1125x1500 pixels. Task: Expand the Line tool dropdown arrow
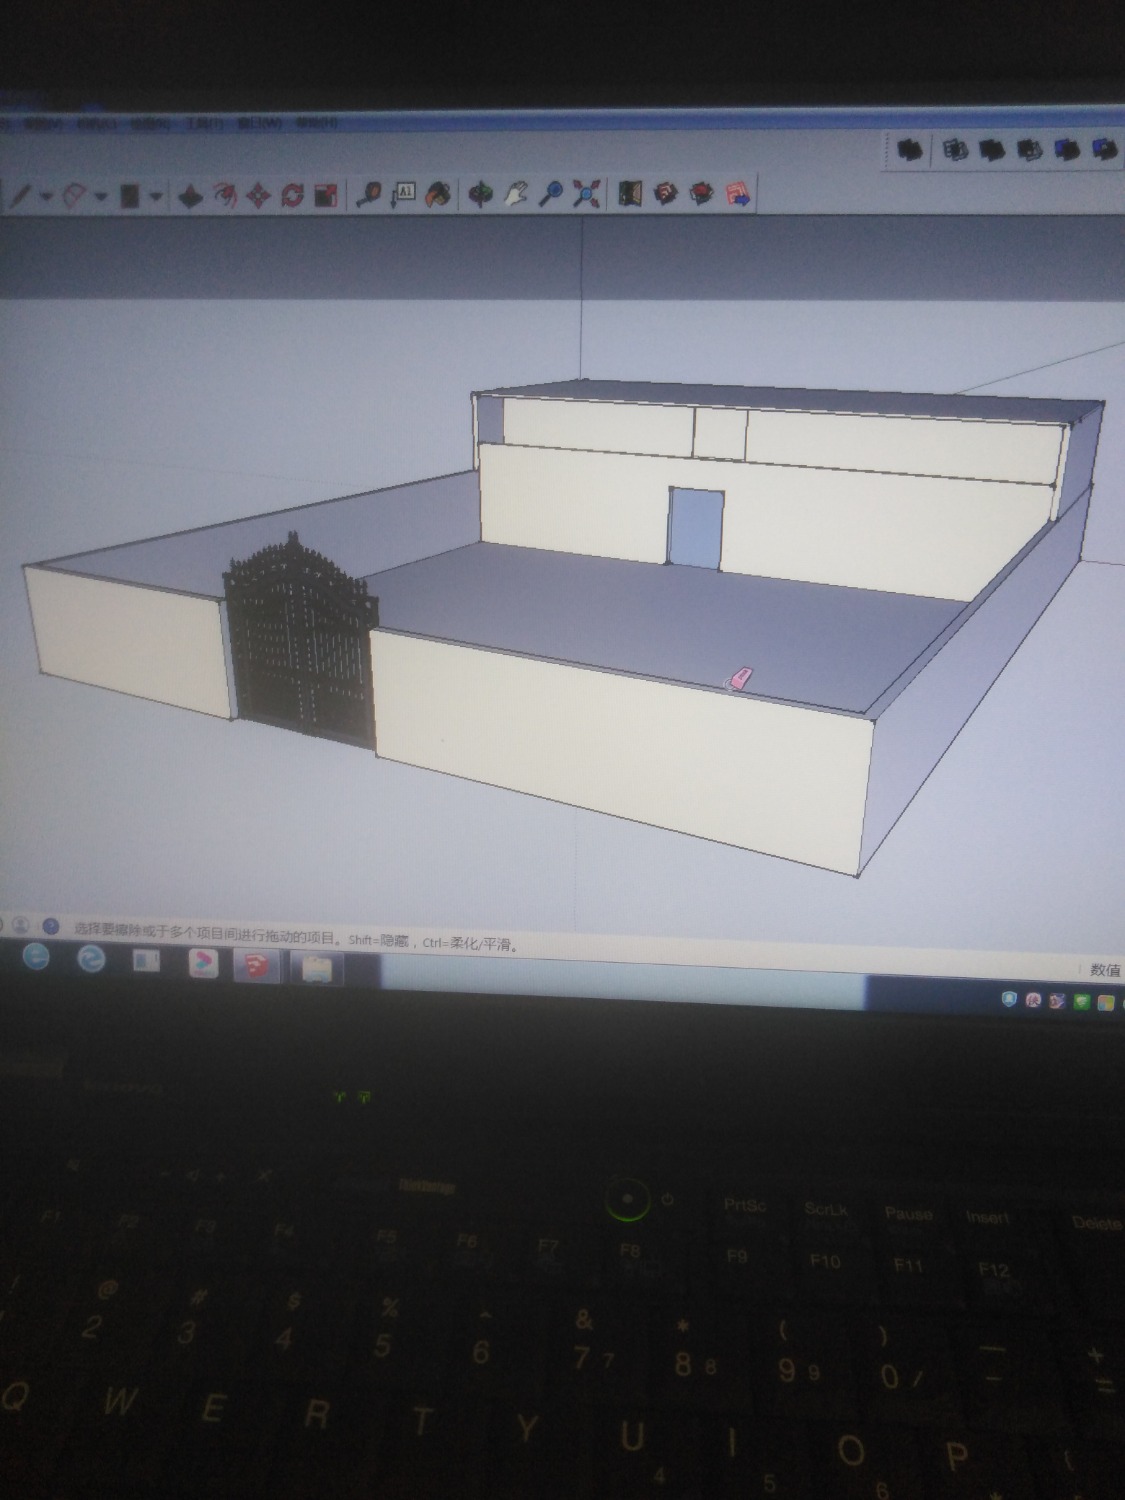tap(46, 197)
